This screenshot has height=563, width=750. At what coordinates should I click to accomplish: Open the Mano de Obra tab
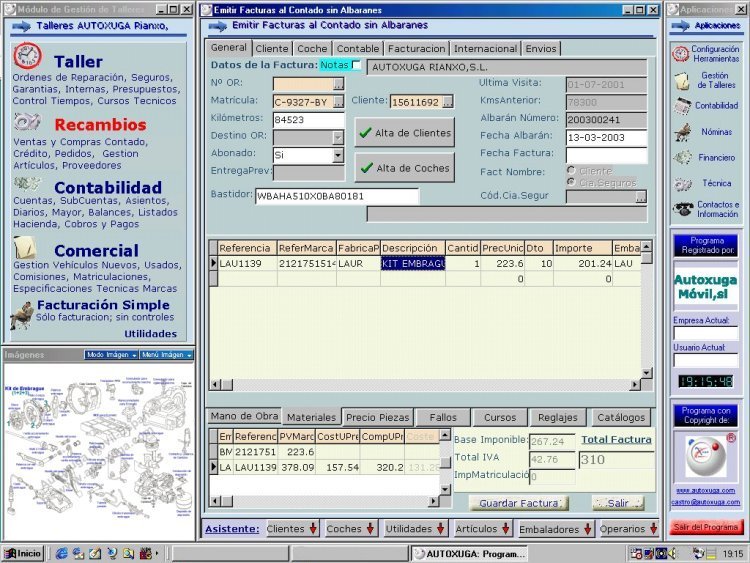tap(244, 416)
